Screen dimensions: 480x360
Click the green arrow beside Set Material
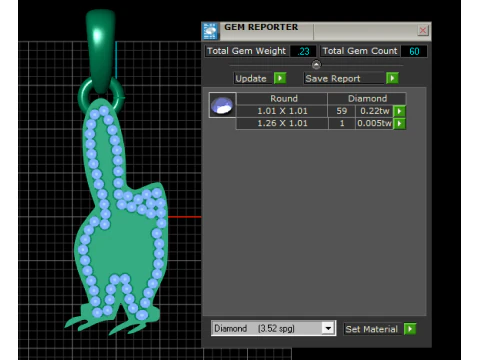410,329
